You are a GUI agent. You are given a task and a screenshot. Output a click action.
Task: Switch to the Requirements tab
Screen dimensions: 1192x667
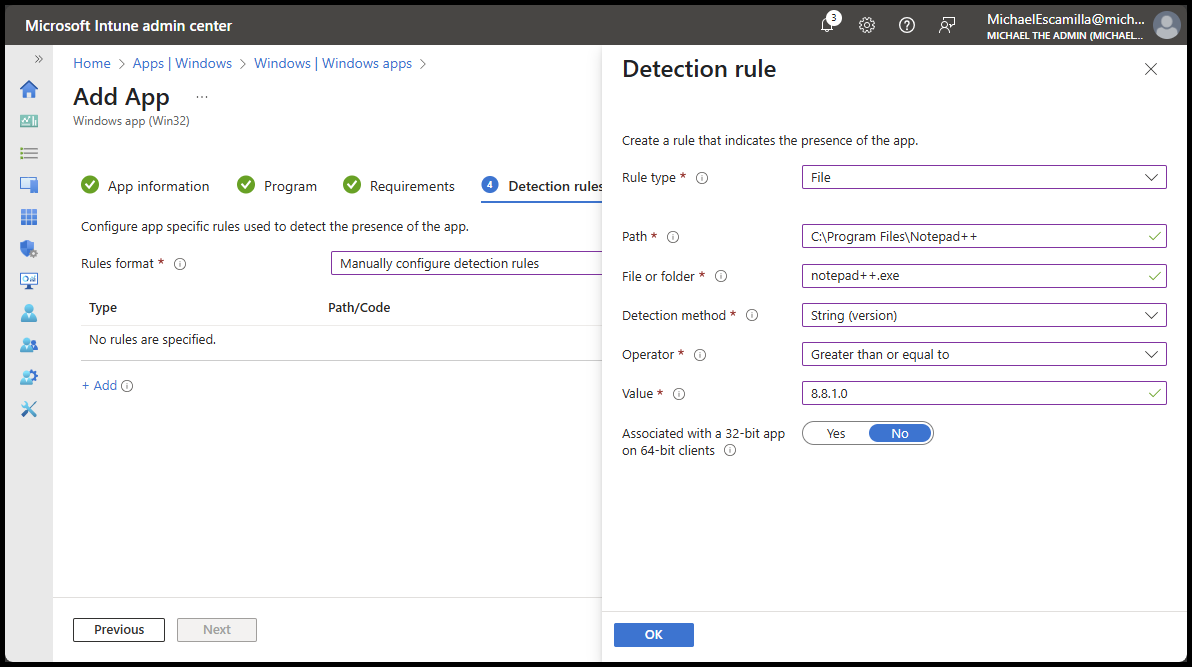coord(411,185)
